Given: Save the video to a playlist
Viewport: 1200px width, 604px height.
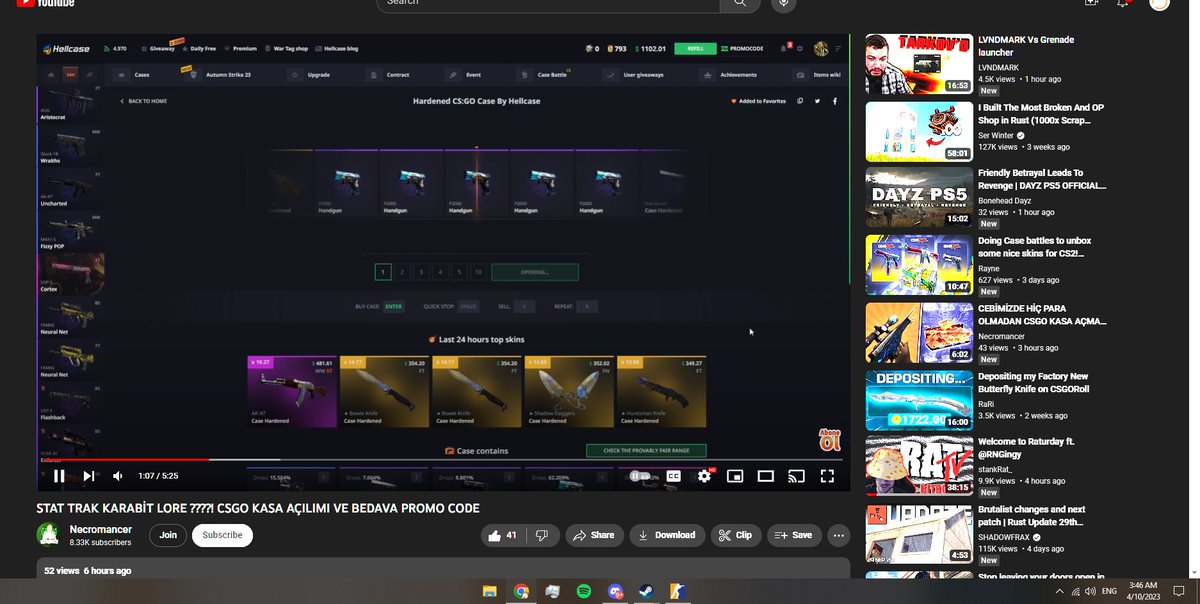Looking at the screenshot, I should click(794, 535).
